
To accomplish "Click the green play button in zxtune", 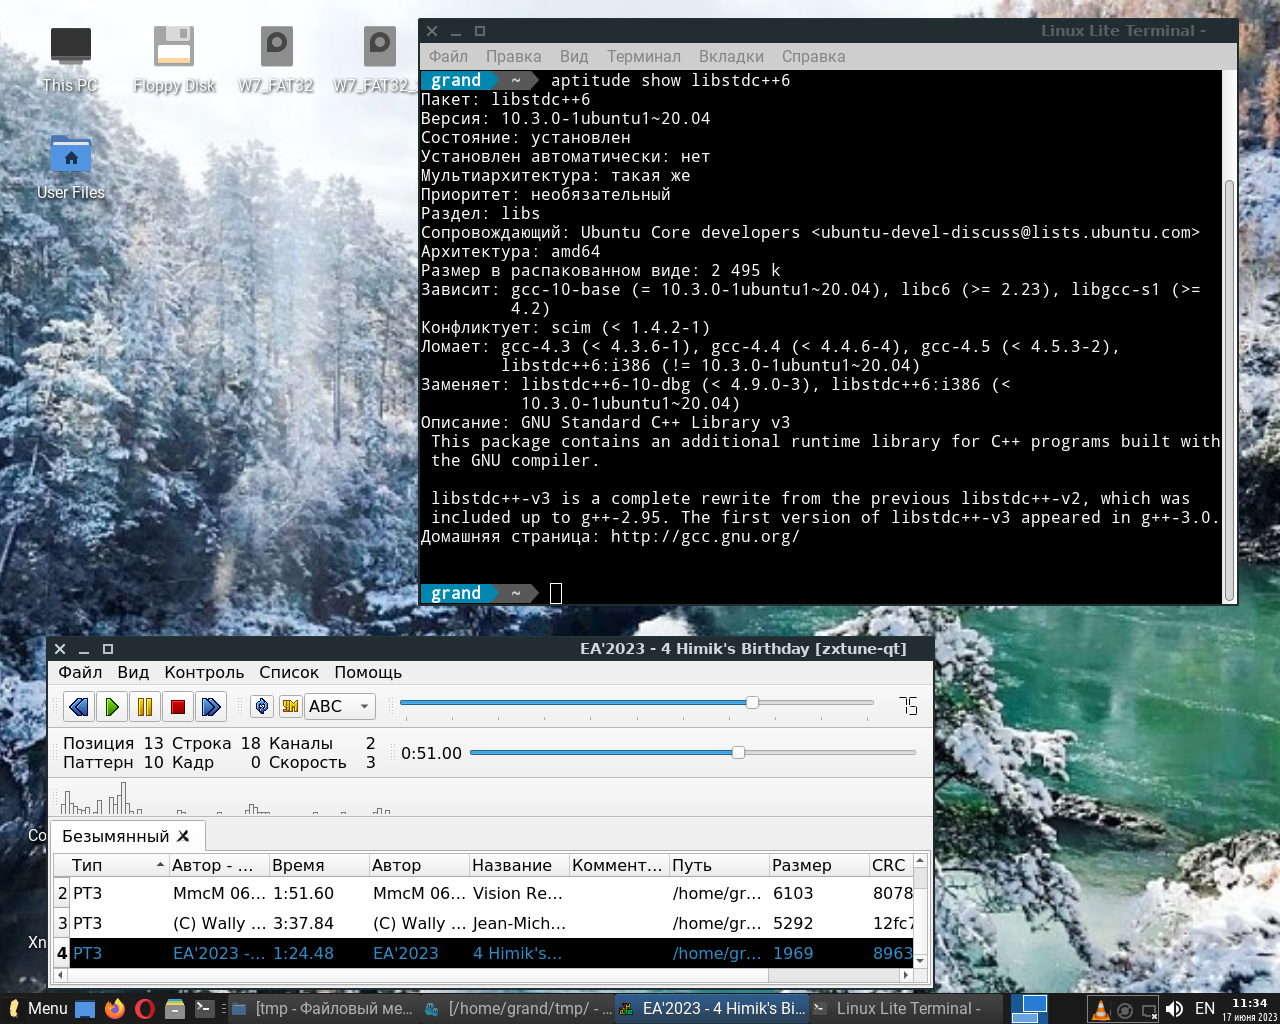I will [112, 706].
